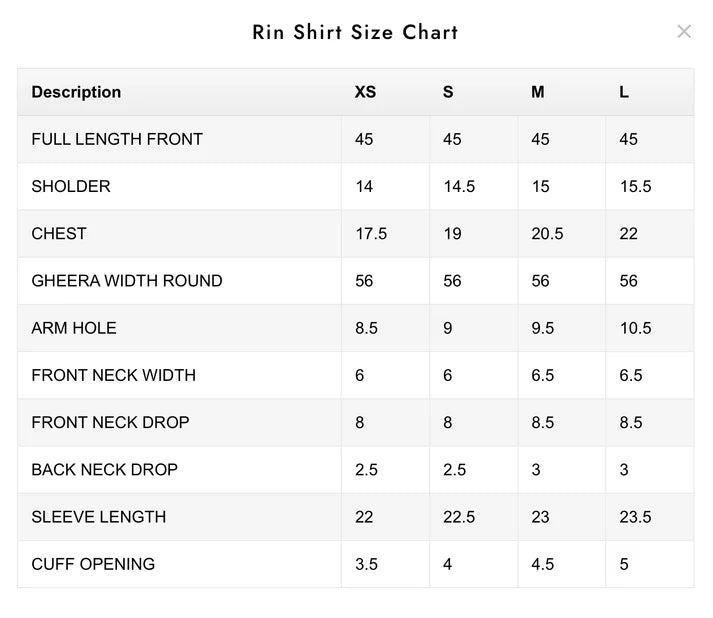Image resolution: width=713 pixels, height=618 pixels.
Task: Click the 20.5 chest value for M
Action: (547, 234)
